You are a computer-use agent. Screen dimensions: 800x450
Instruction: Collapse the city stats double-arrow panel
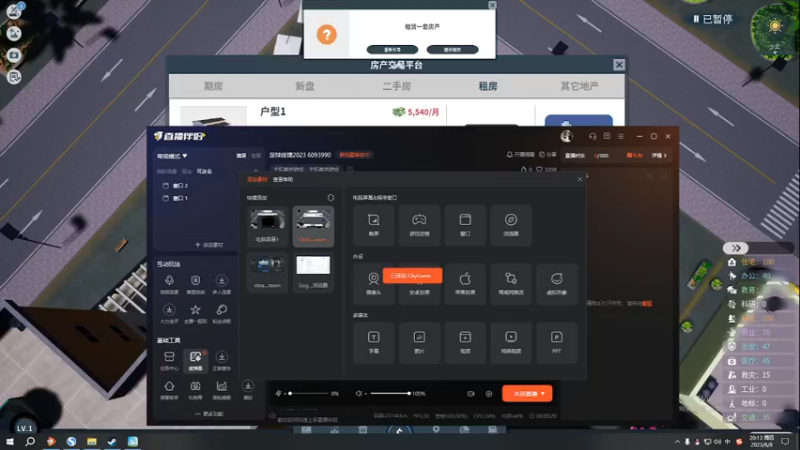(x=736, y=248)
